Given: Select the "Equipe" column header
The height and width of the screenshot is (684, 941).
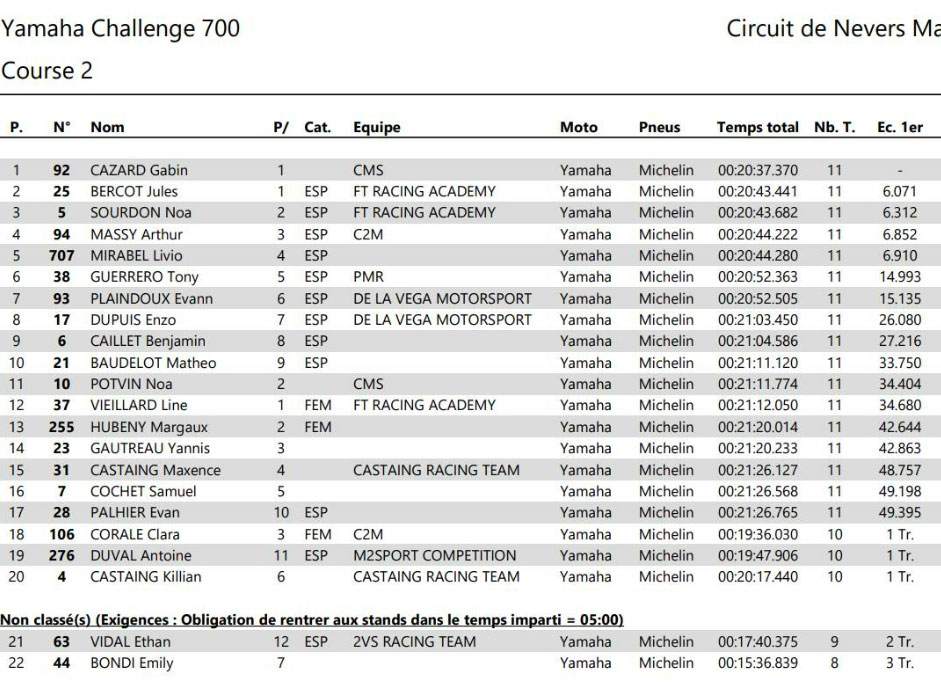Looking at the screenshot, I should (x=376, y=127).
